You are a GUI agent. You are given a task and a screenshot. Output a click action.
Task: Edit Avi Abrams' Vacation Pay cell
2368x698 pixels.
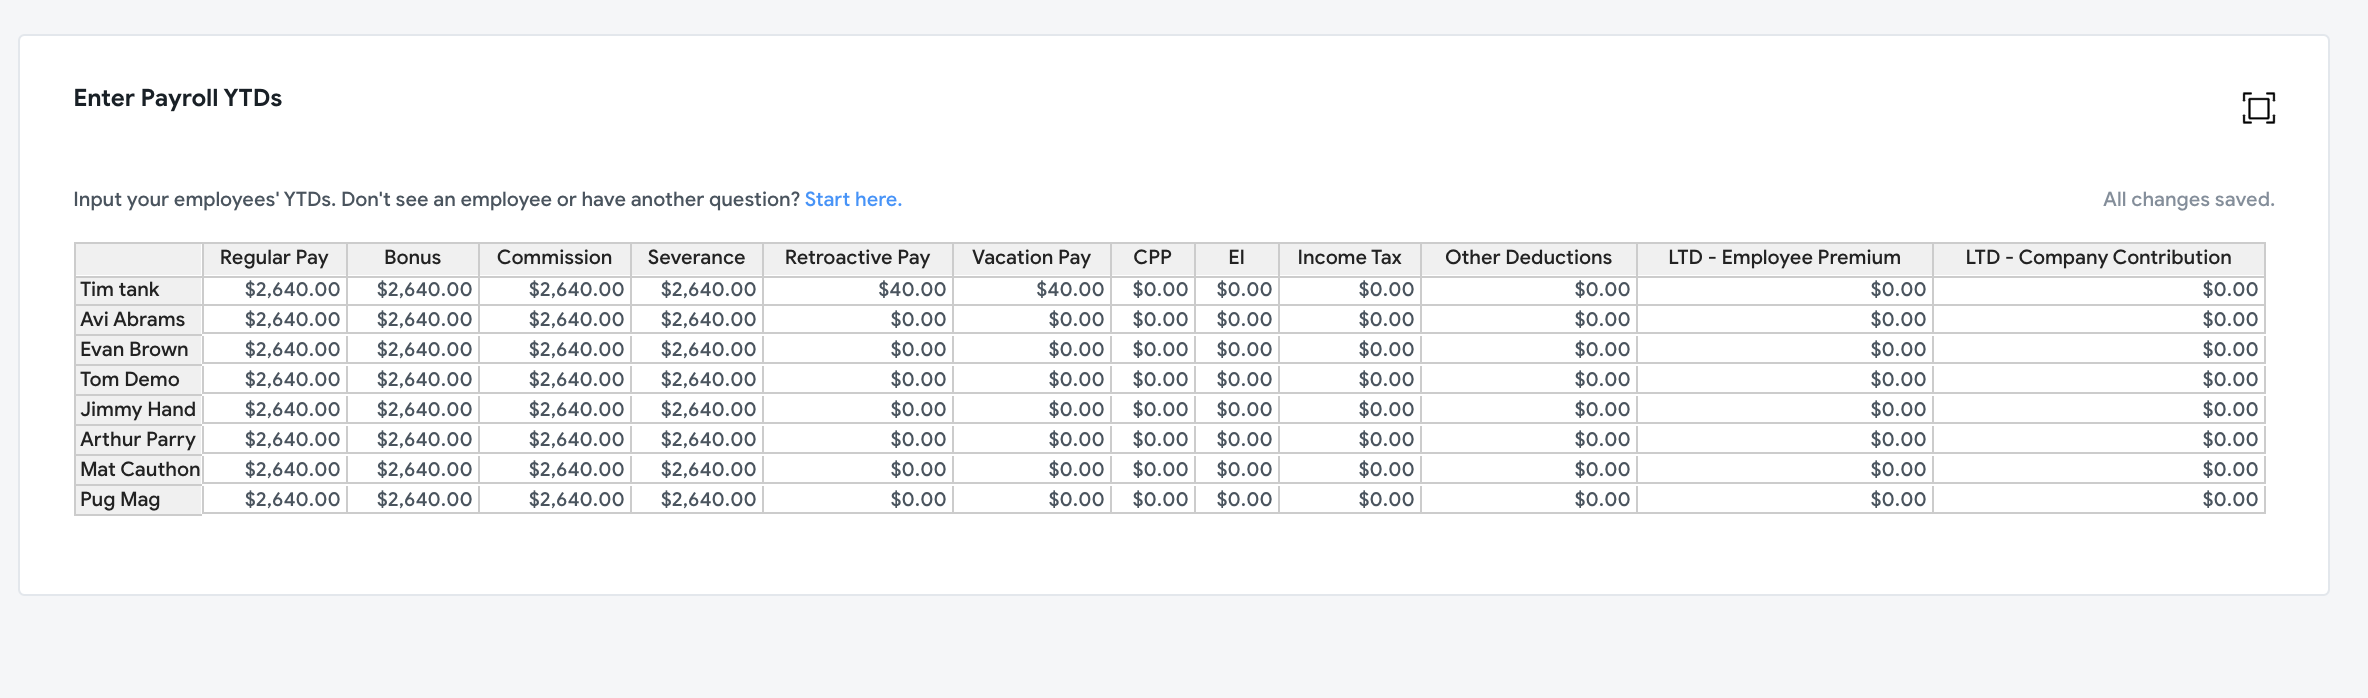pos(1032,320)
